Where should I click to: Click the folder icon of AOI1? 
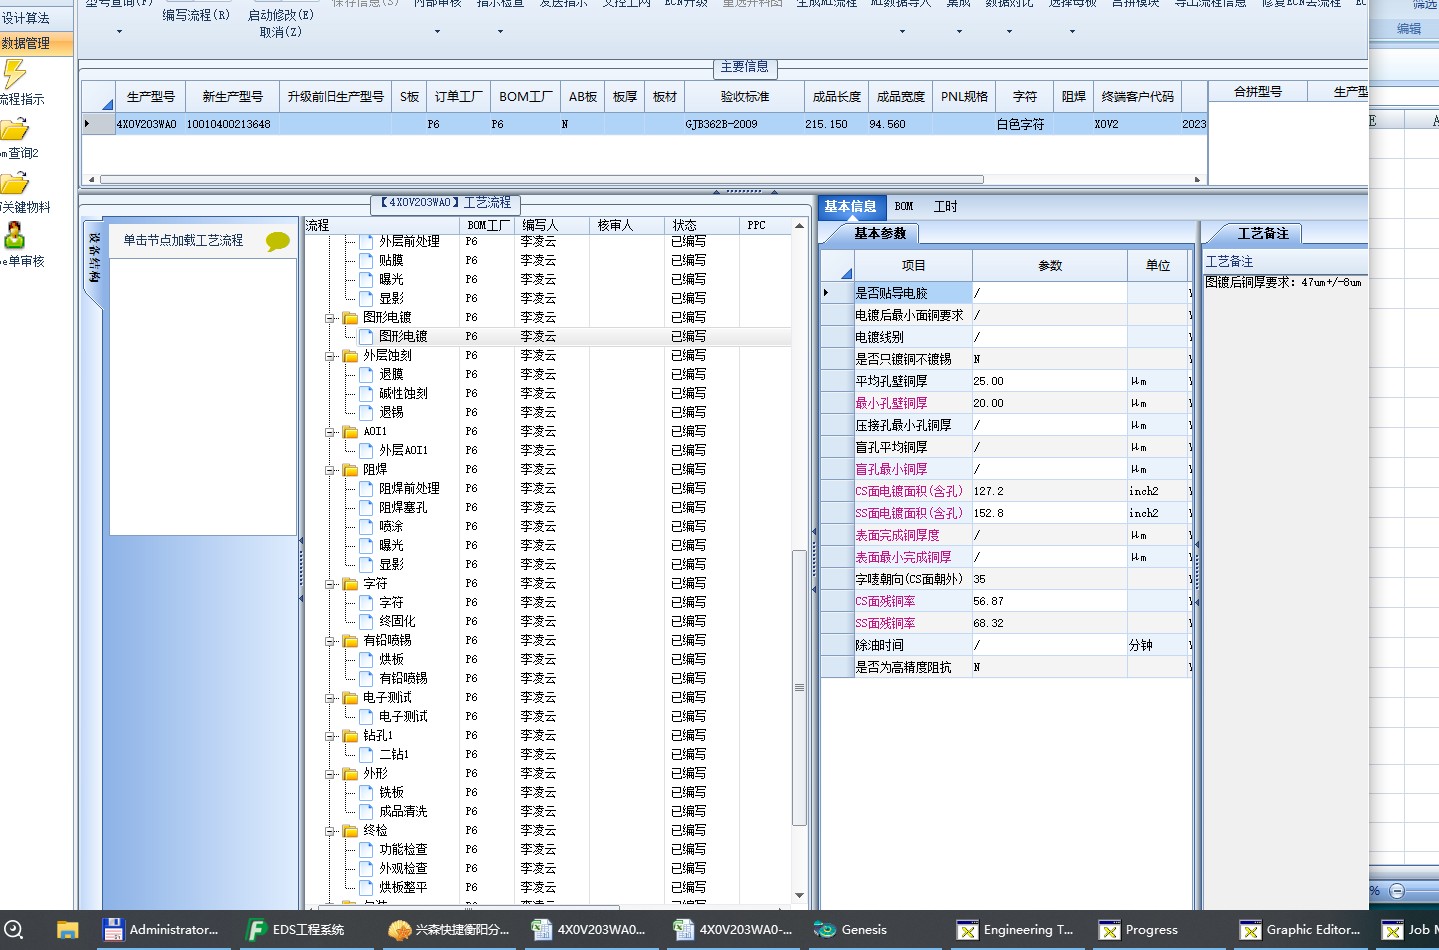click(x=350, y=431)
